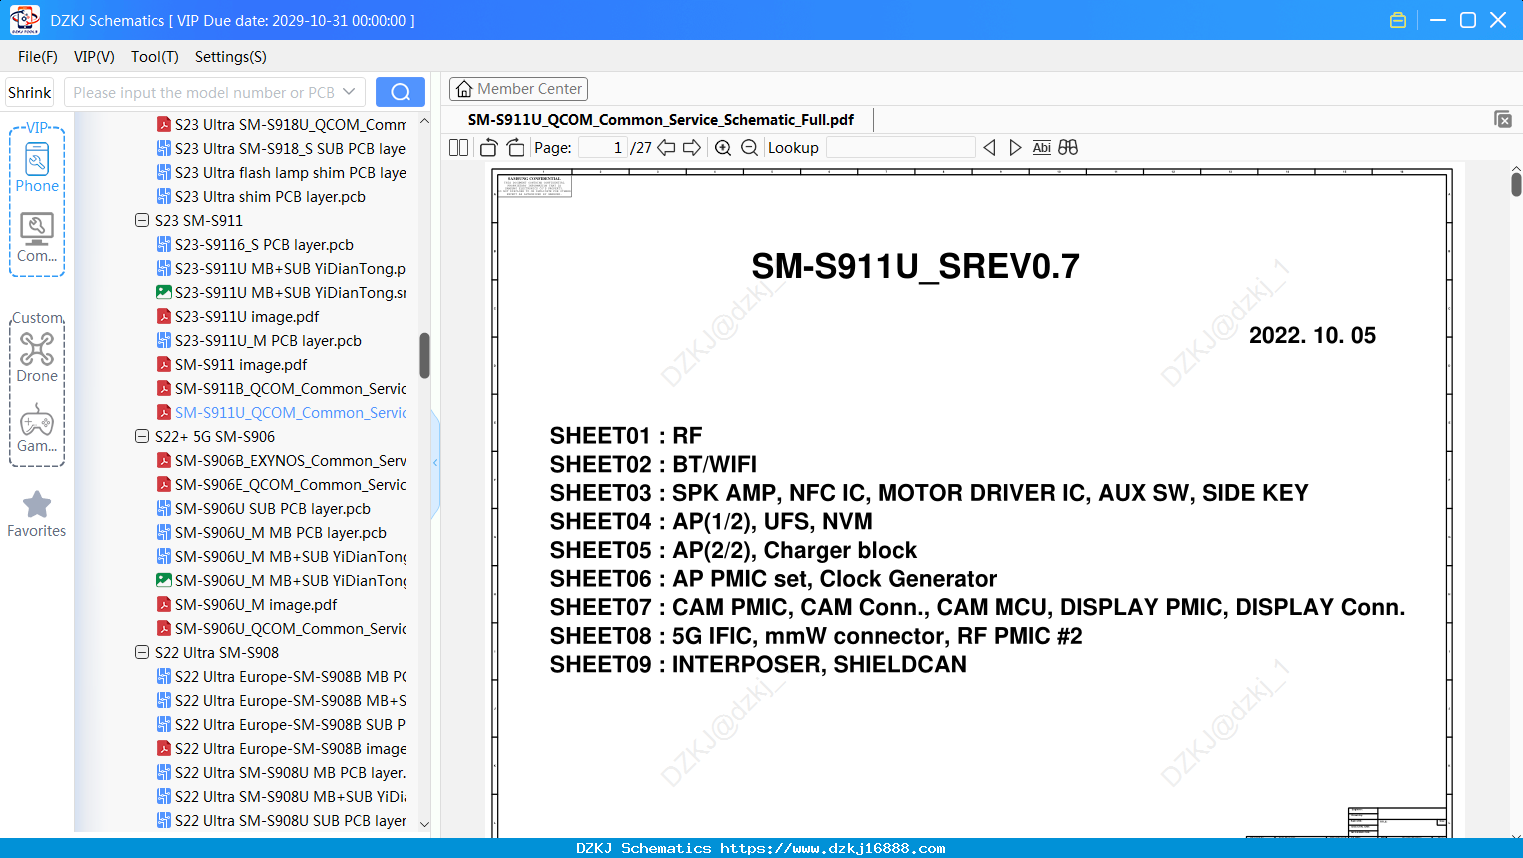This screenshot has width=1523, height=858.
Task: Open SM-S906U SUB PCB layer.pcb
Action: (264, 508)
